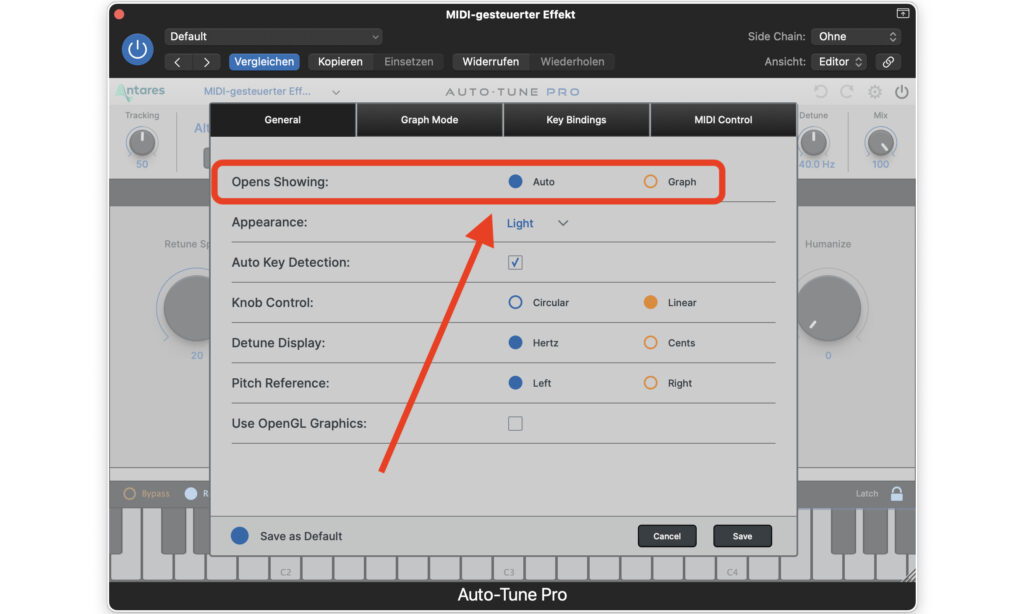This screenshot has width=1024, height=614.
Task: Click the Antares logo
Action: tap(140, 91)
